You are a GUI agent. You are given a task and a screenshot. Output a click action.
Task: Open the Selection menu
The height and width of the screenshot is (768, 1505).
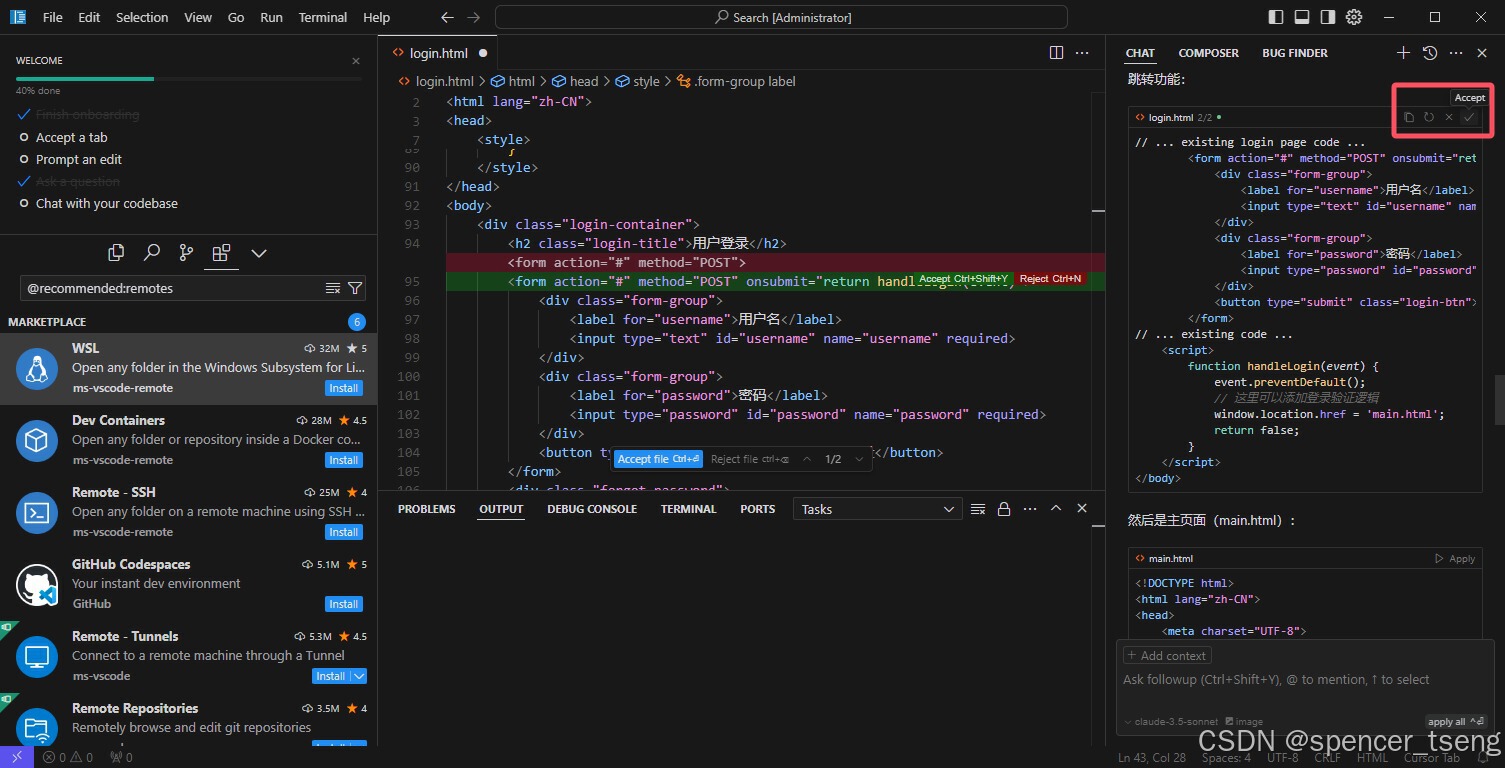tap(142, 17)
